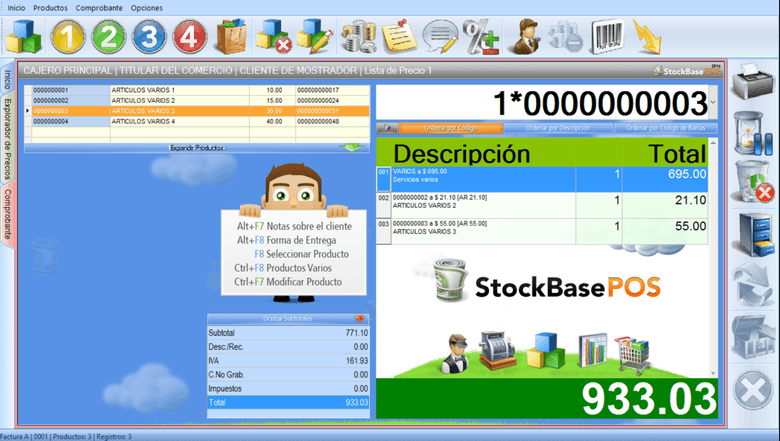Click the trash bin with red X

754,181
